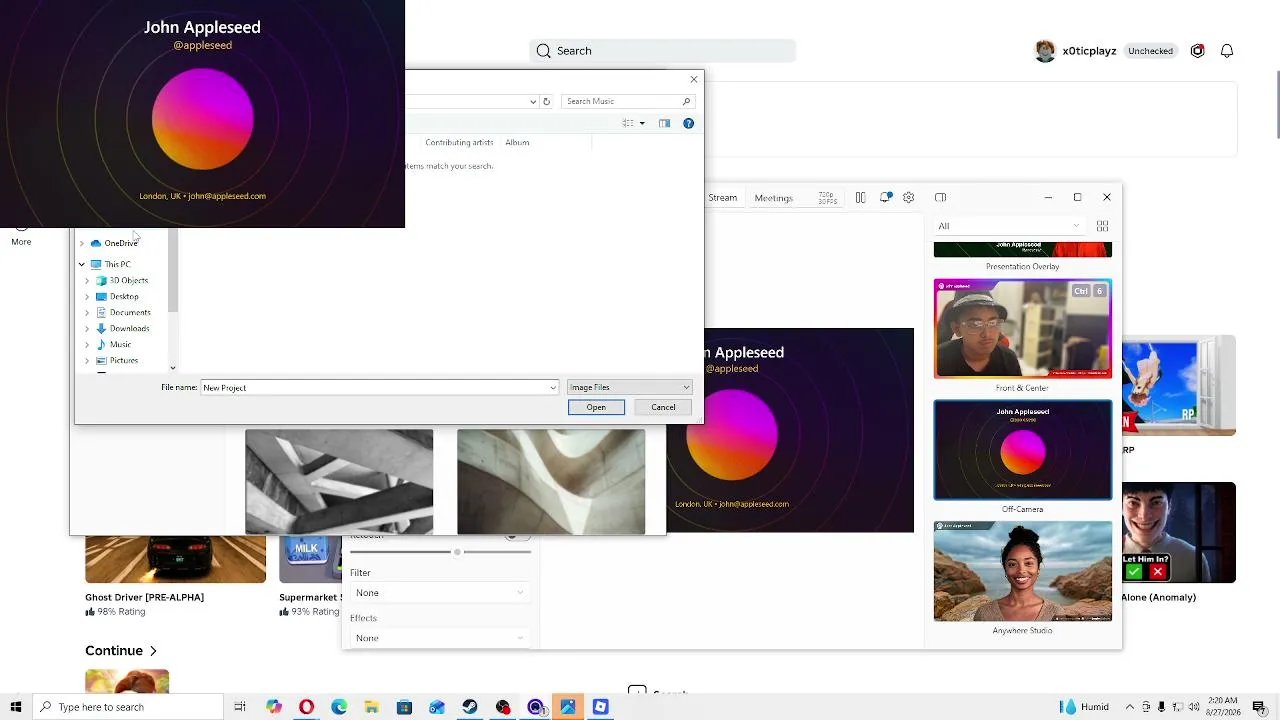Expand the 3D Objects folder node
1280x720 pixels.
87,281
